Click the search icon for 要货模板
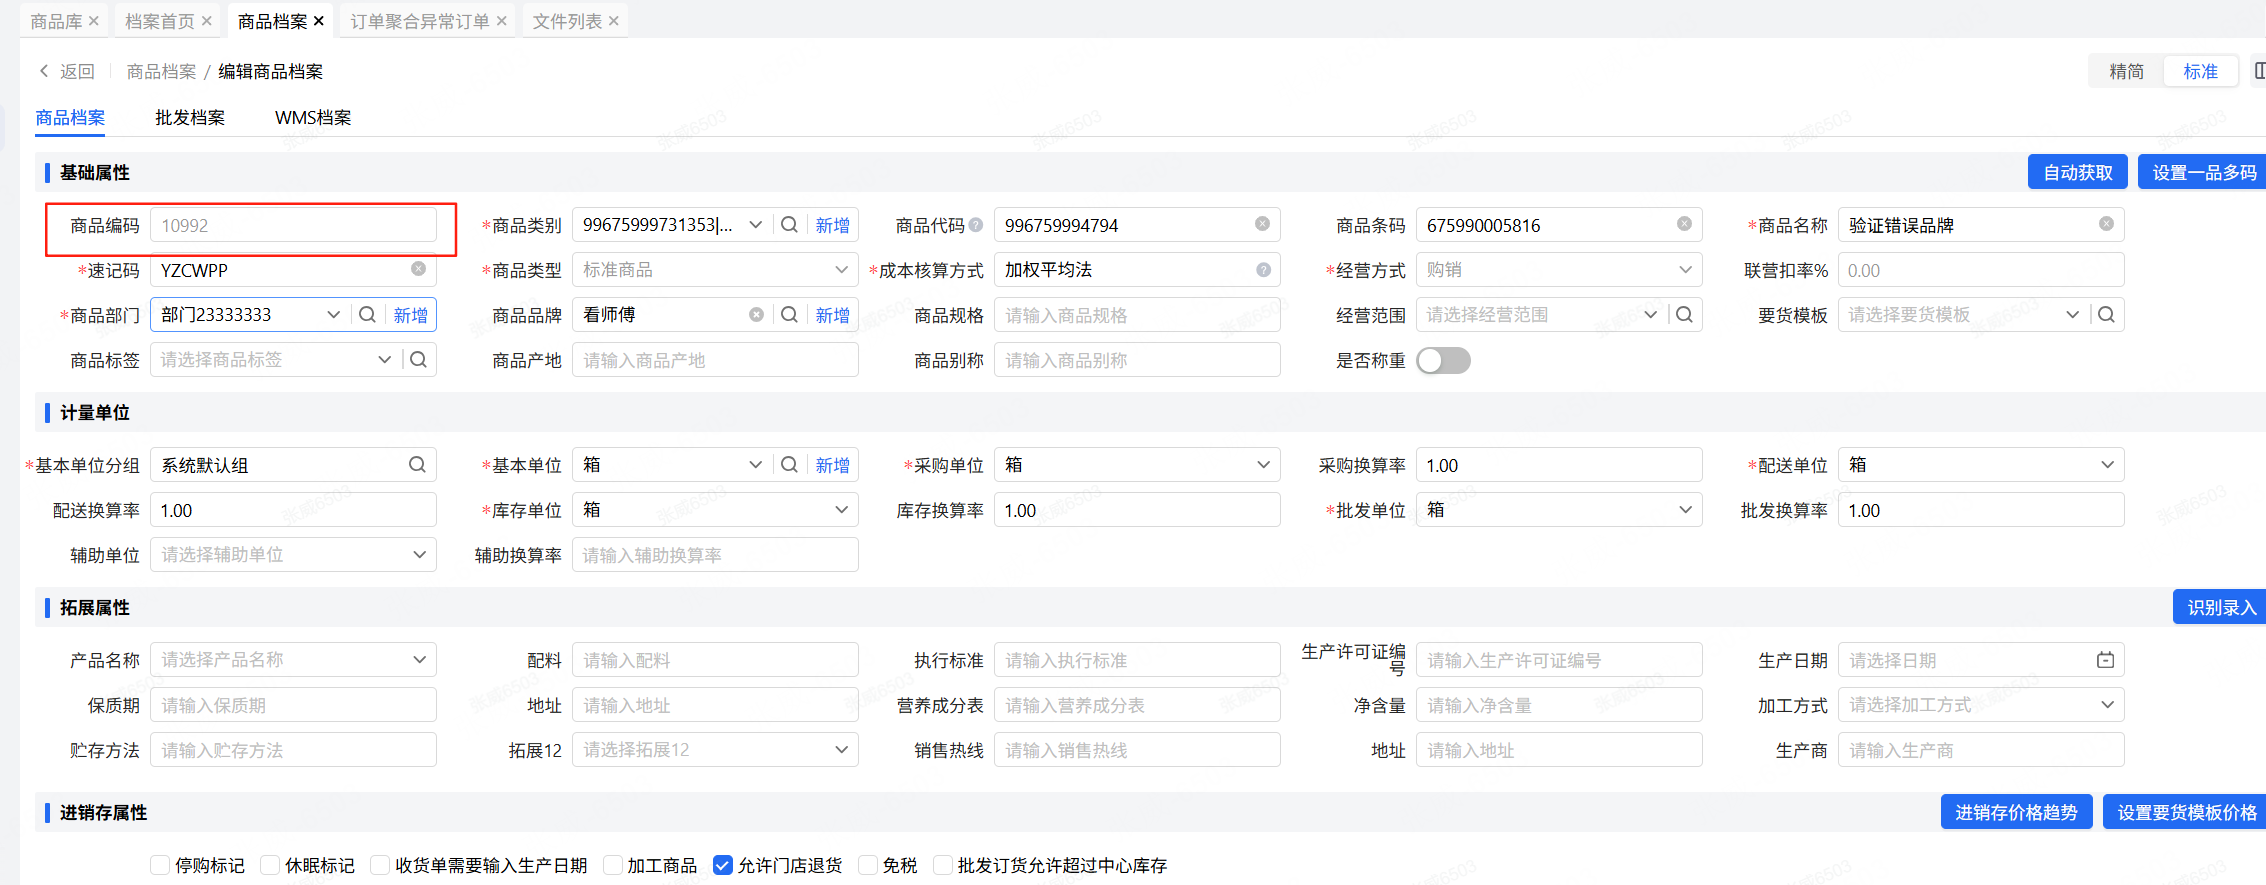2266x885 pixels. 2106,315
